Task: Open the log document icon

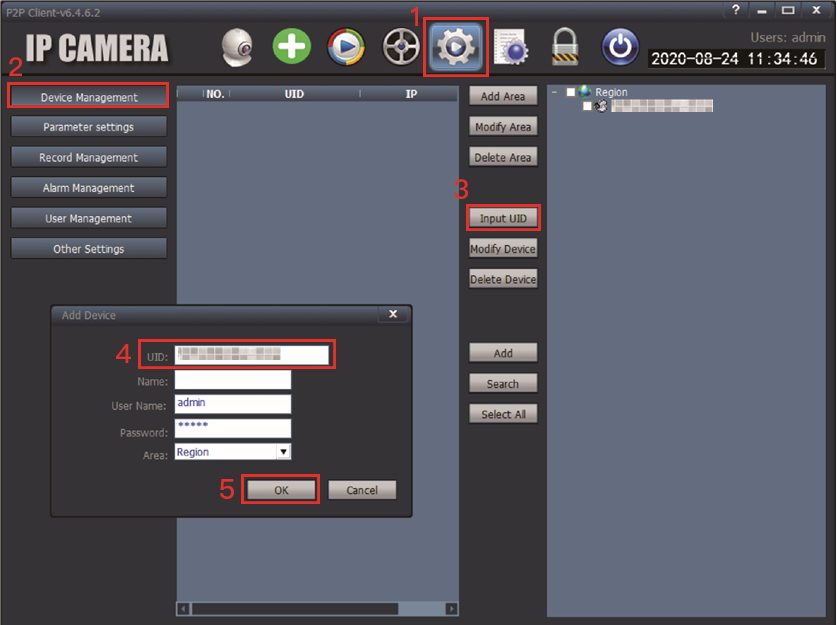Action: [511, 48]
